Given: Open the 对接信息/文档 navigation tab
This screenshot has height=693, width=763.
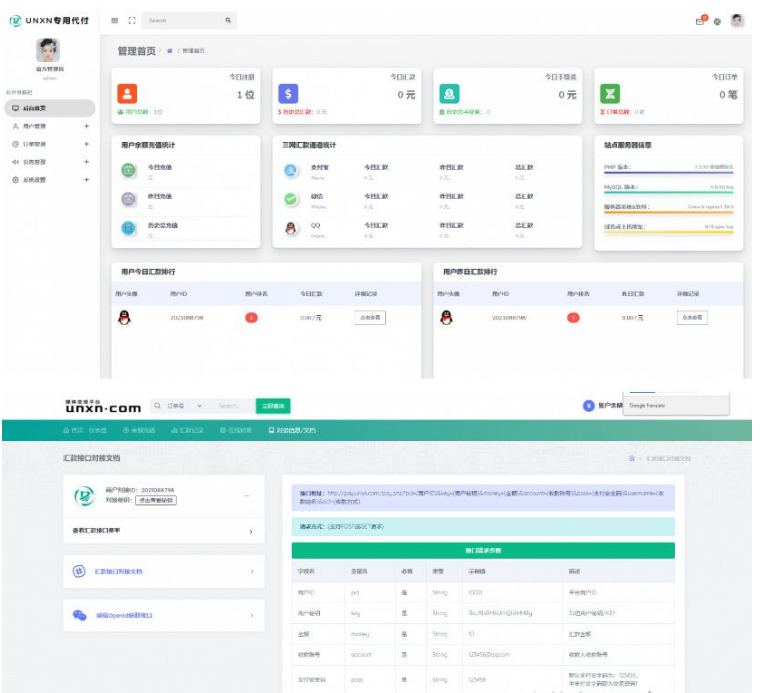Looking at the screenshot, I should 291,430.
